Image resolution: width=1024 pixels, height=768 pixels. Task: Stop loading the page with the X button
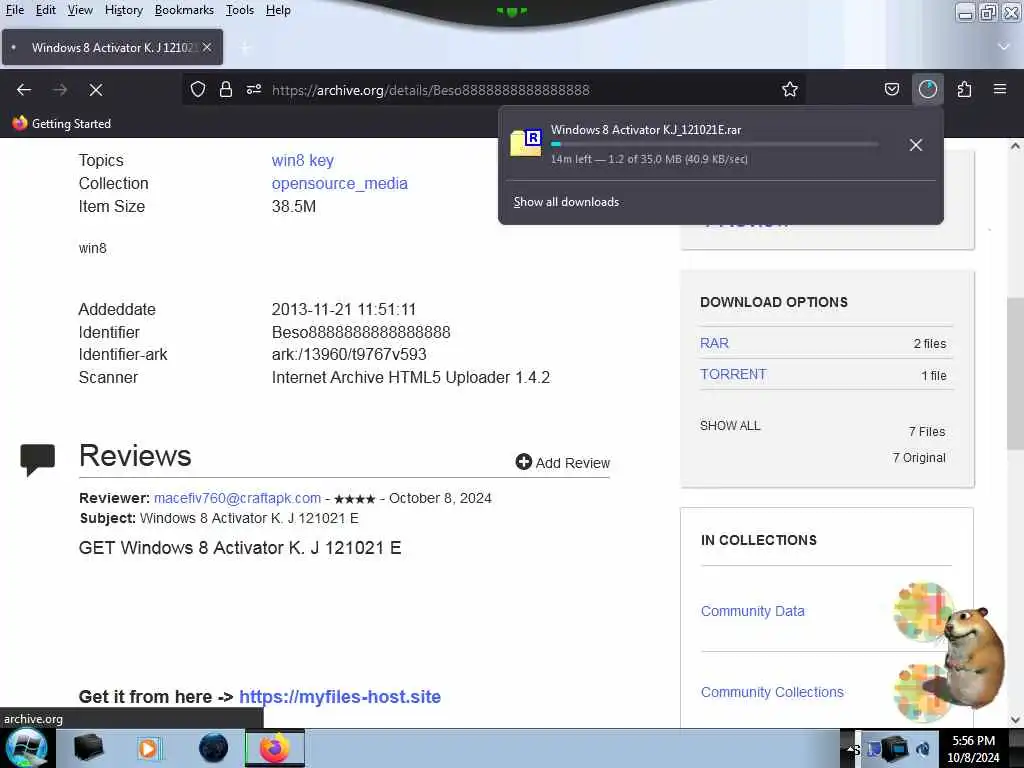tap(96, 89)
